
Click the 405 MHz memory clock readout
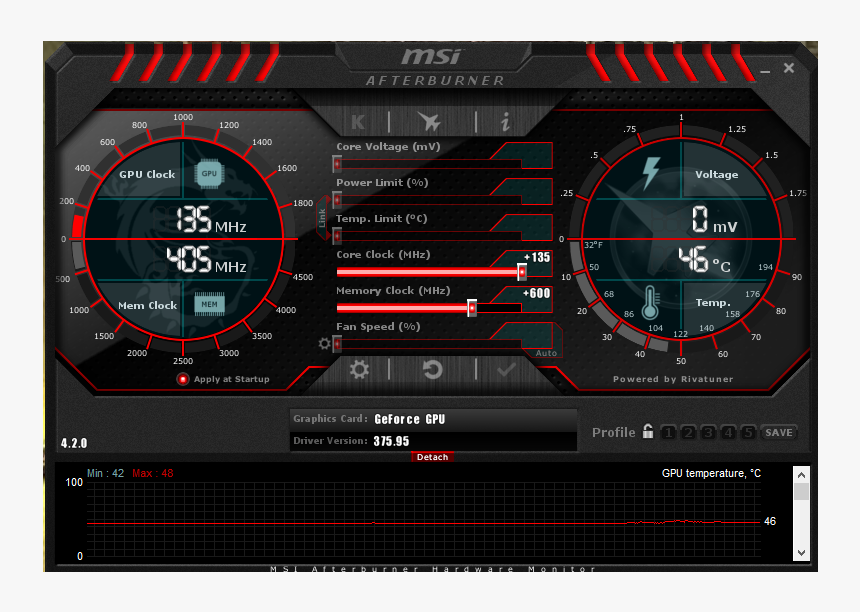coord(207,260)
